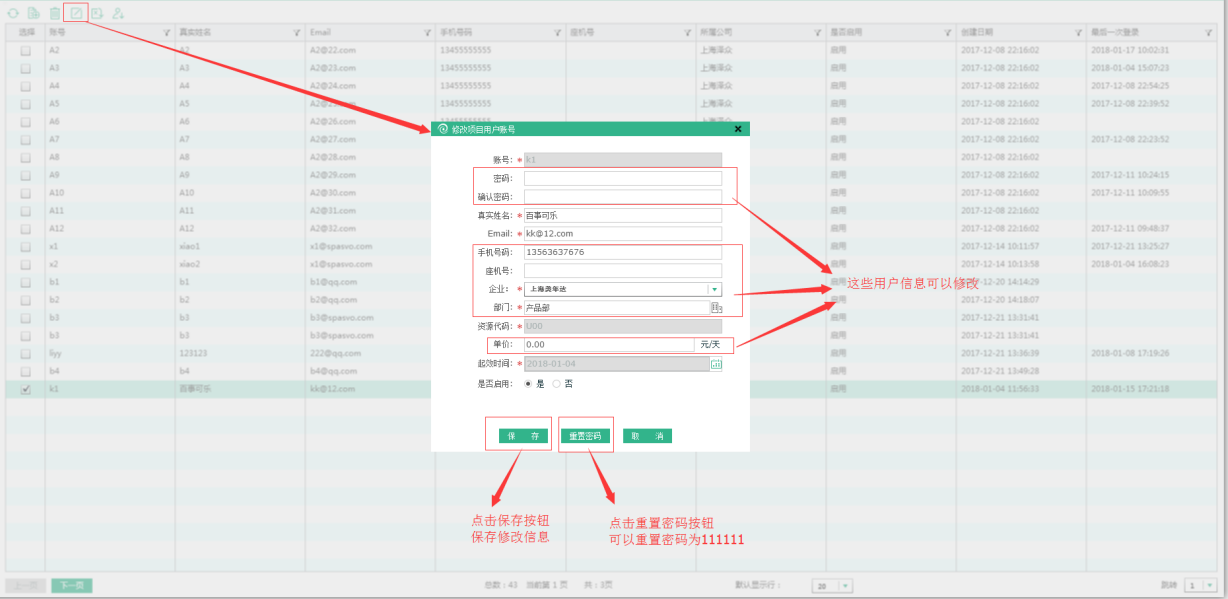Click the 保存 save button

click(x=523, y=436)
